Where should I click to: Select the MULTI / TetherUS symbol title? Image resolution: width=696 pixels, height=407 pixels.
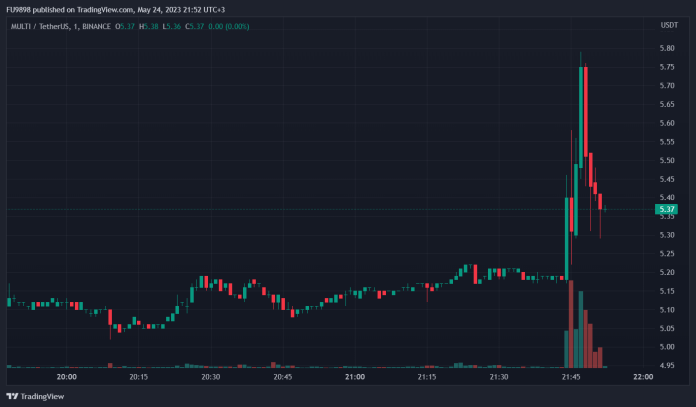(x=42, y=25)
